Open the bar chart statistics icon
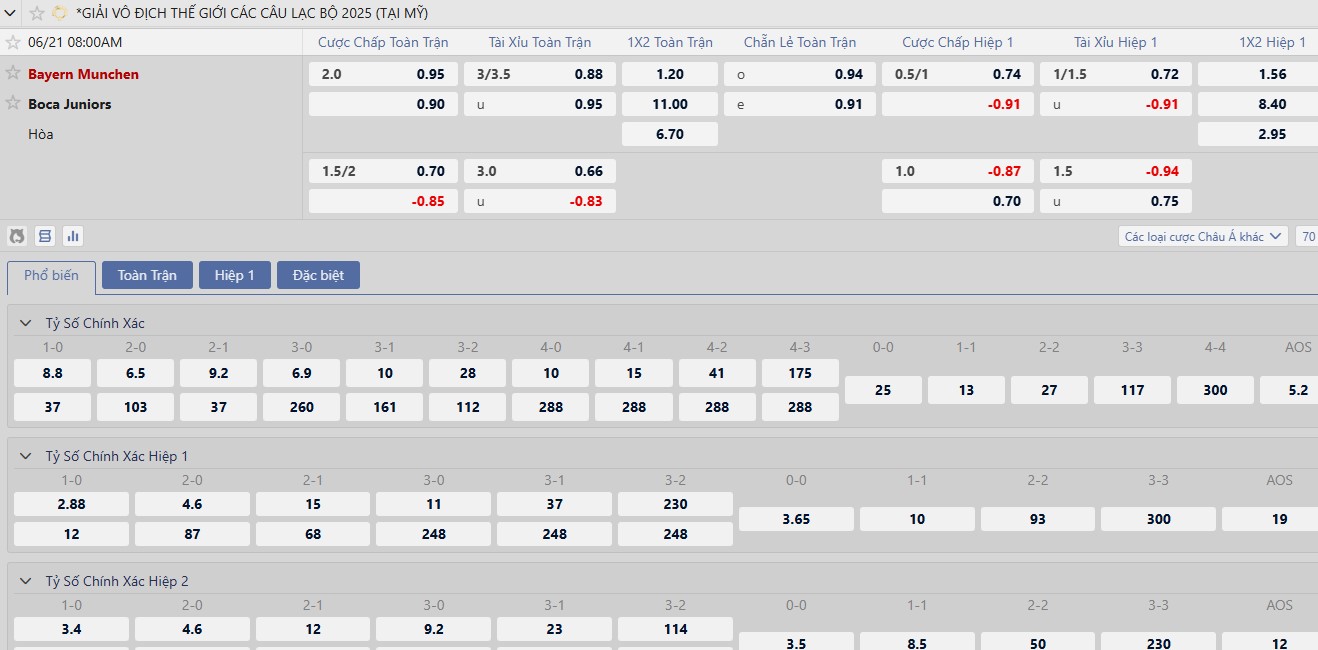 [x=73, y=236]
